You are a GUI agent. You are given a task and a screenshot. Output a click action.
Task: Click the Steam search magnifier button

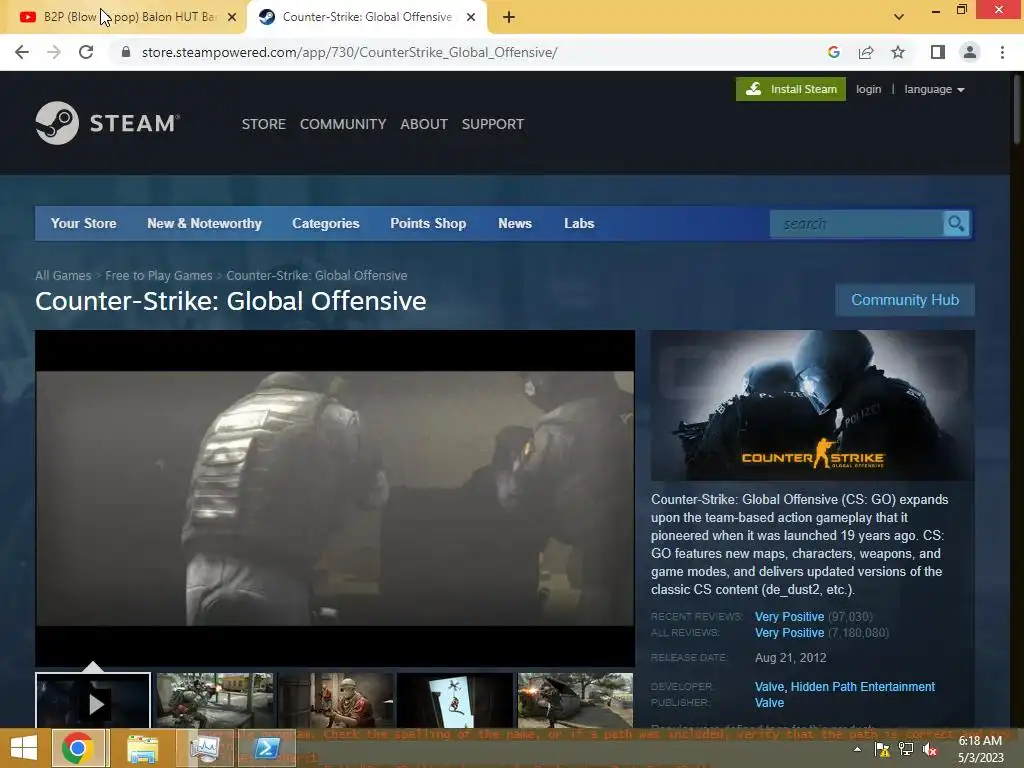coord(956,223)
